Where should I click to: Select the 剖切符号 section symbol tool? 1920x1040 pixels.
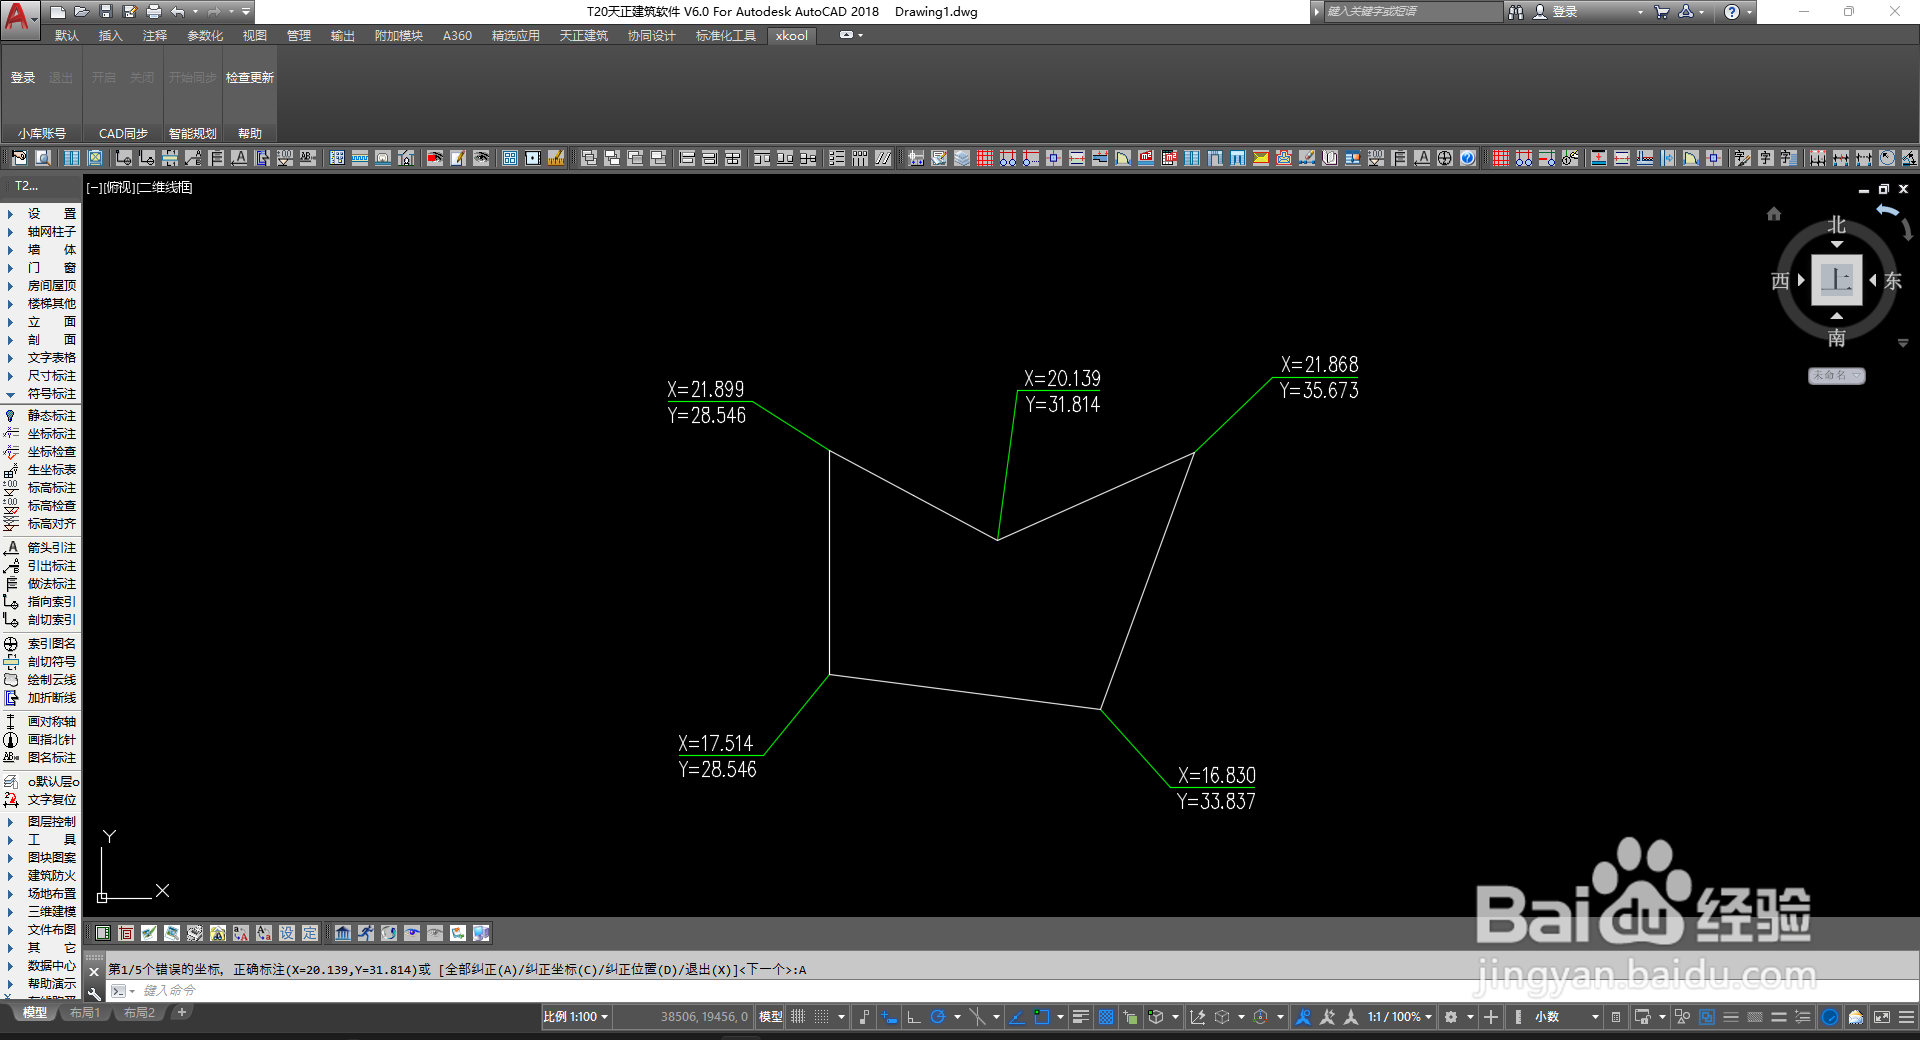click(x=41, y=662)
